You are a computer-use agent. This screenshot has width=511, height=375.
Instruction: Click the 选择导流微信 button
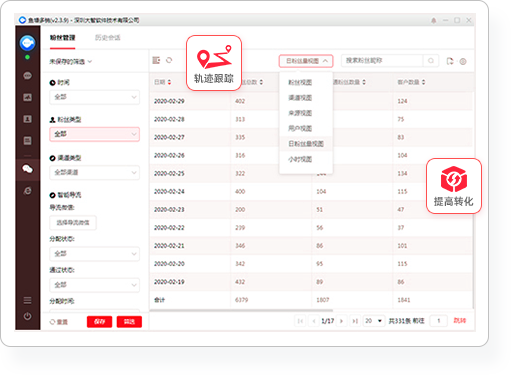(73, 223)
